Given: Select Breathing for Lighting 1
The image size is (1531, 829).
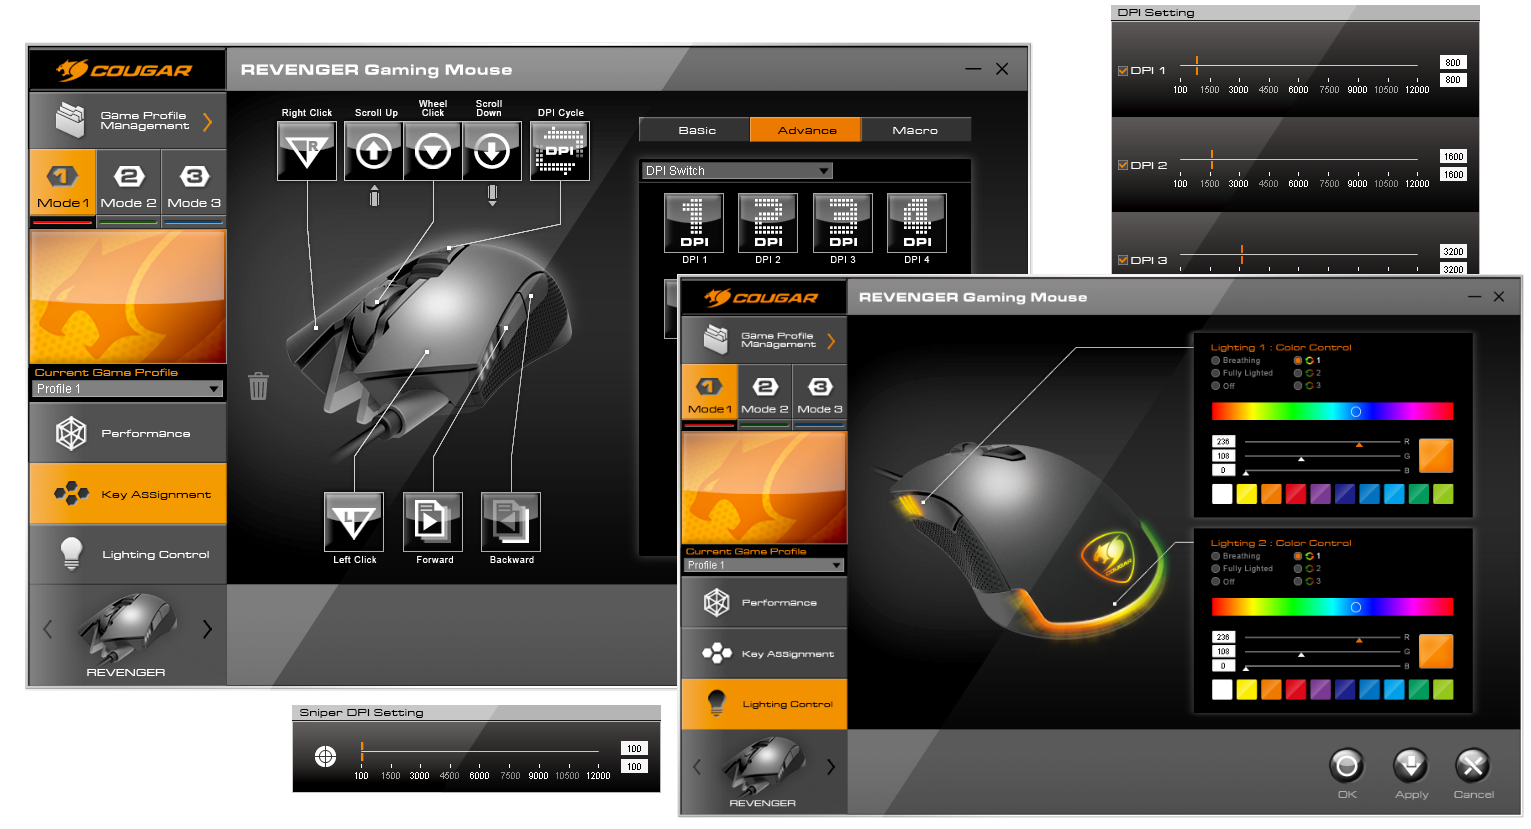Looking at the screenshot, I should pyautogui.click(x=1216, y=360).
